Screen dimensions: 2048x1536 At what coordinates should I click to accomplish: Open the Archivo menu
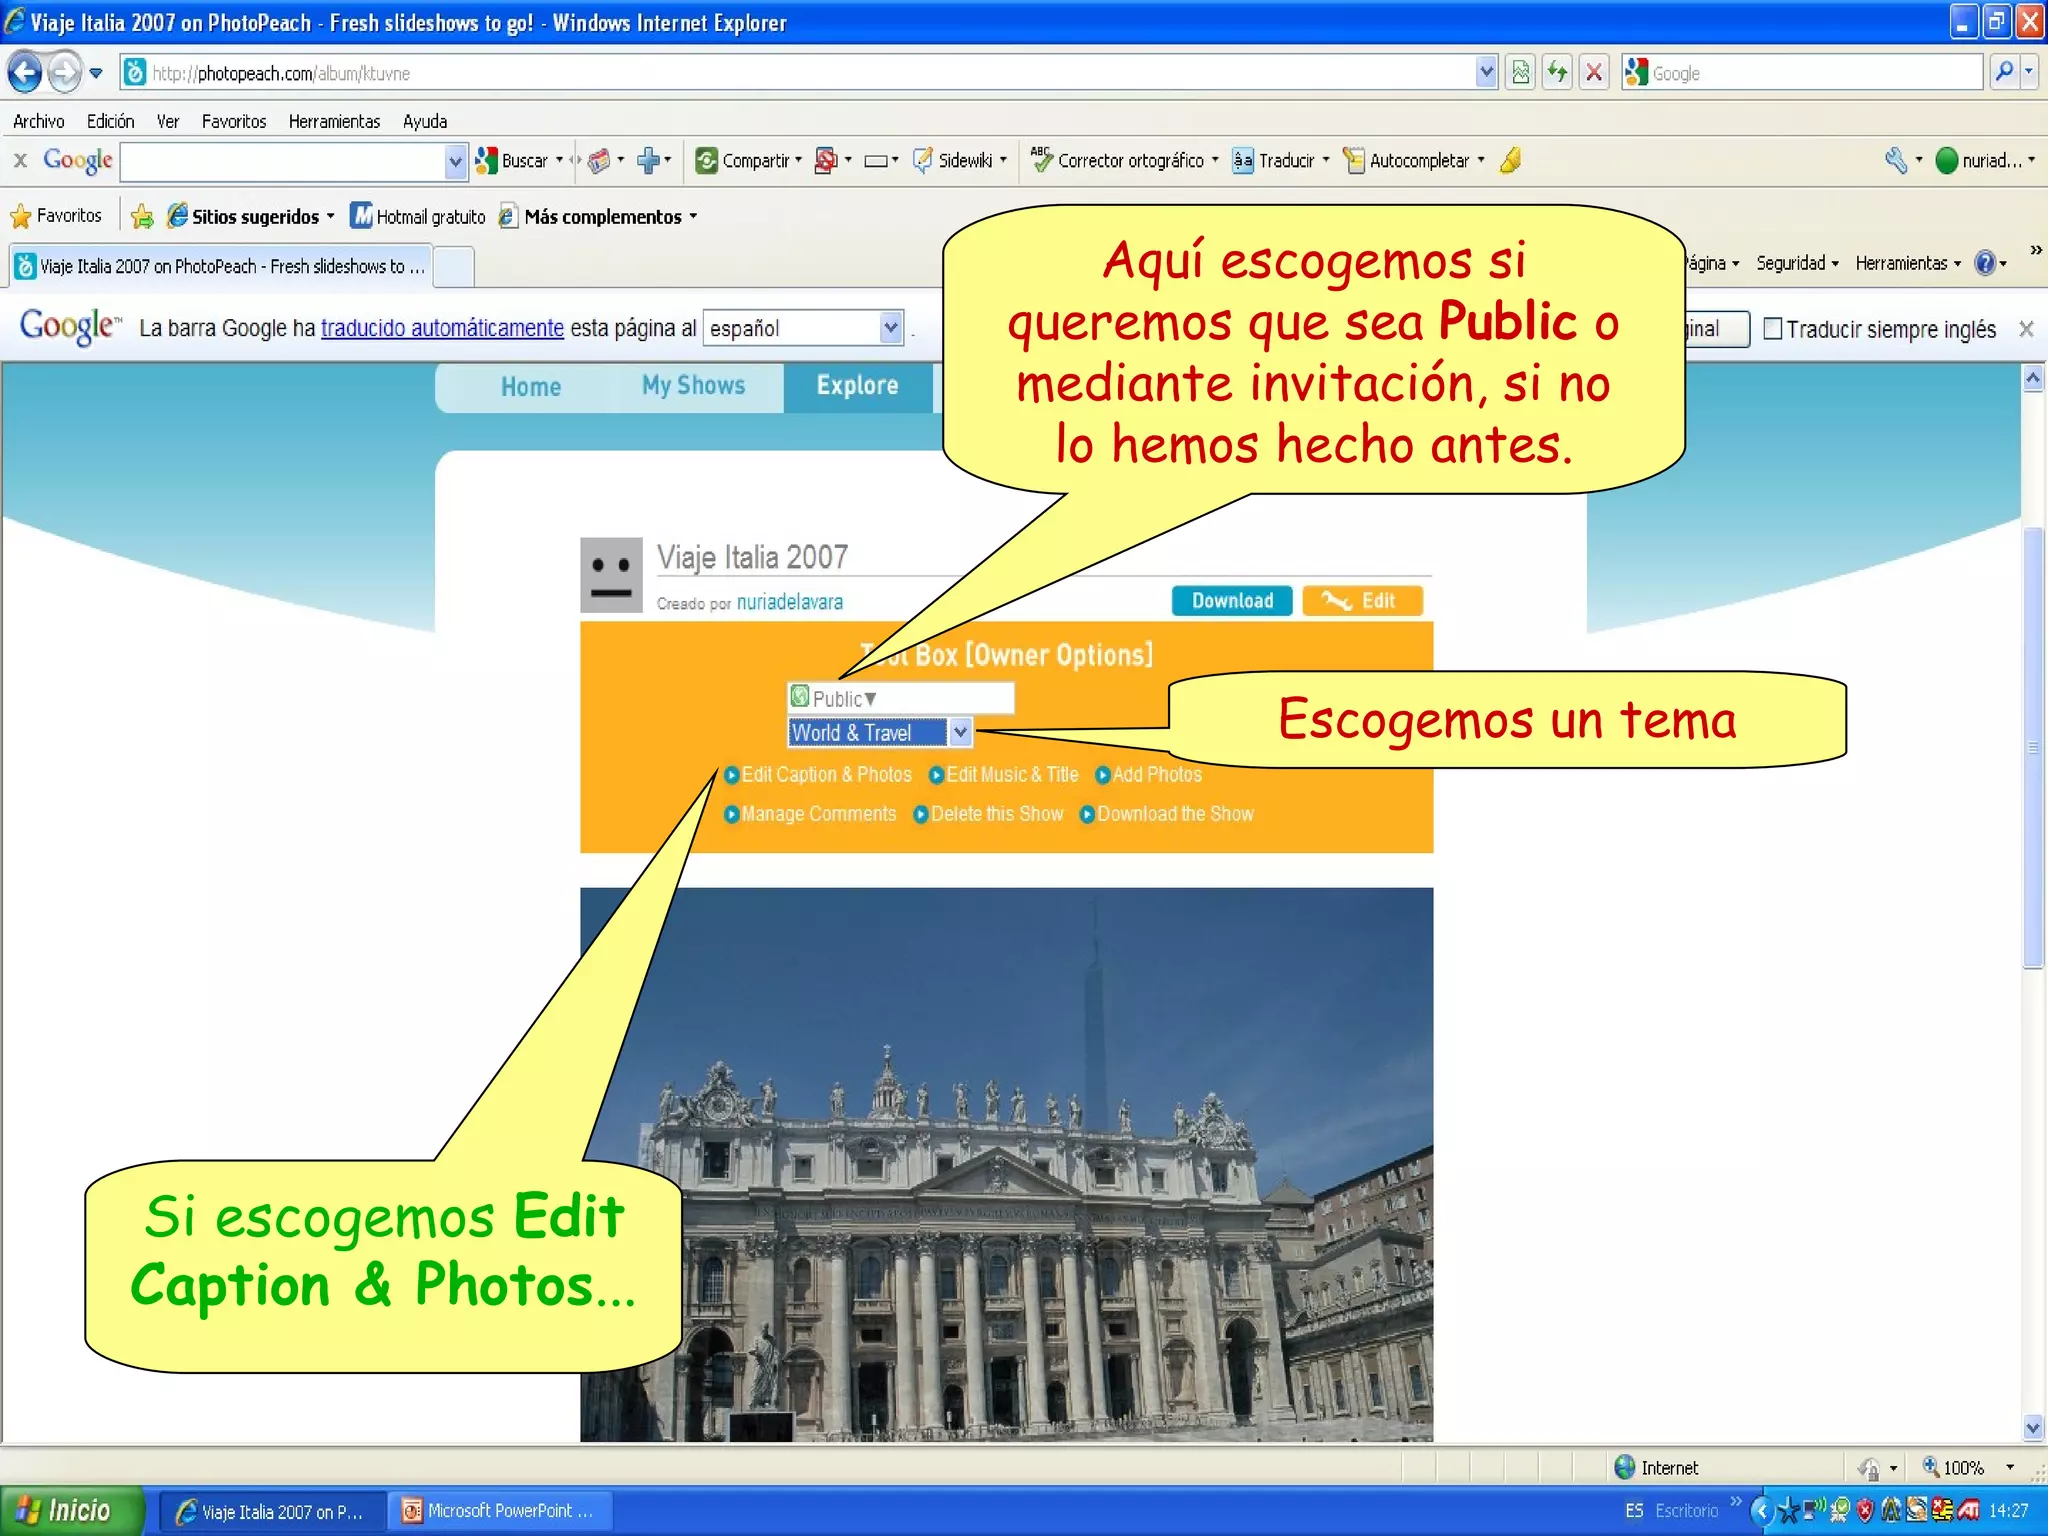click(39, 121)
